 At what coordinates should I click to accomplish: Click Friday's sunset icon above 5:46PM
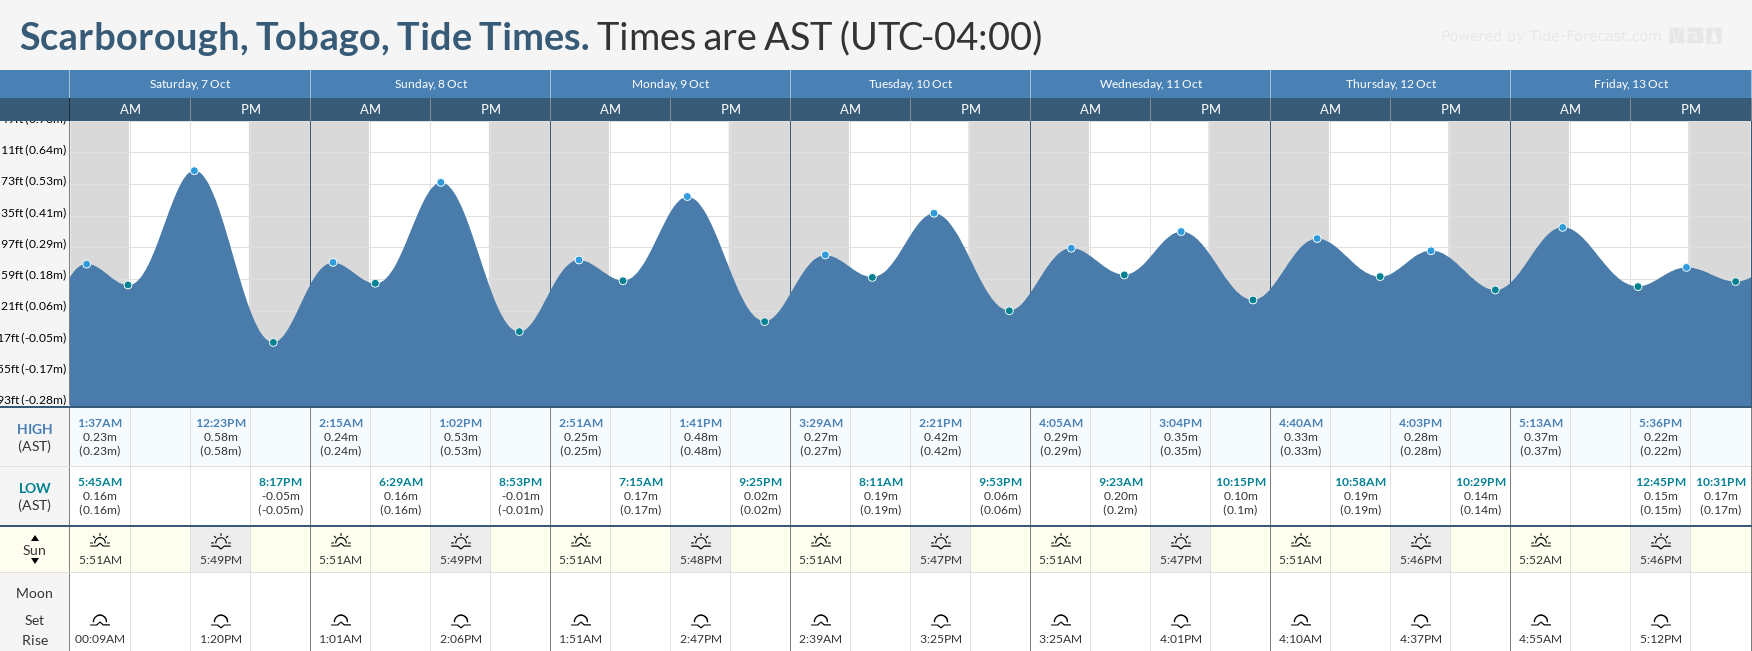tap(1661, 541)
